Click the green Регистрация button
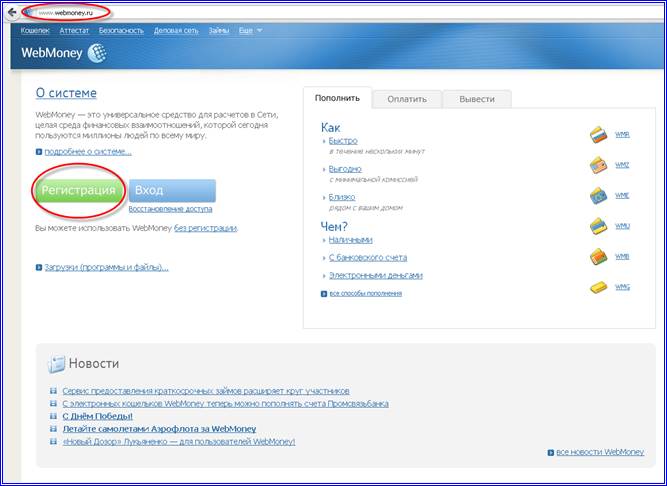The width and height of the screenshot is (667, 486). [x=79, y=190]
